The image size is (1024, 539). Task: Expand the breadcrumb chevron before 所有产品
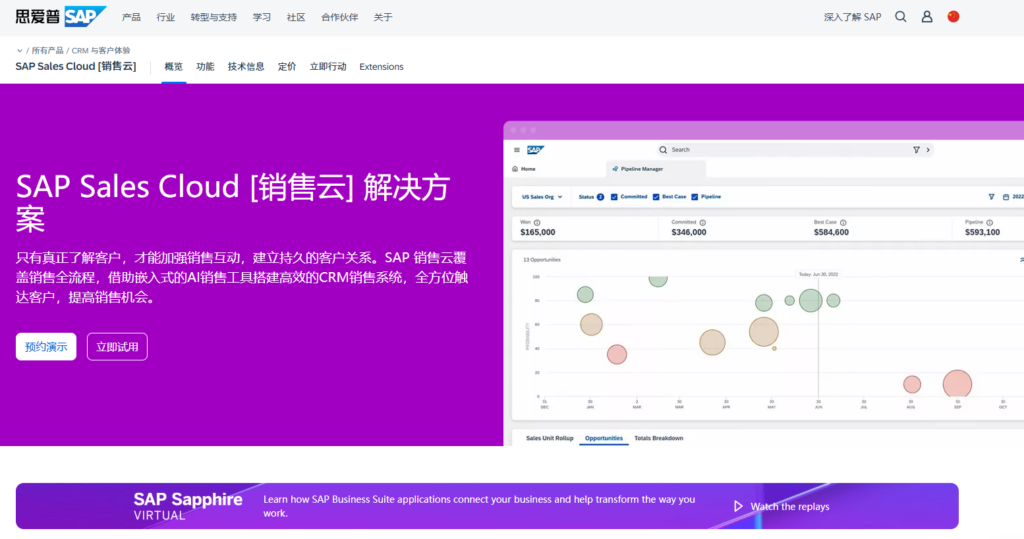coord(20,50)
